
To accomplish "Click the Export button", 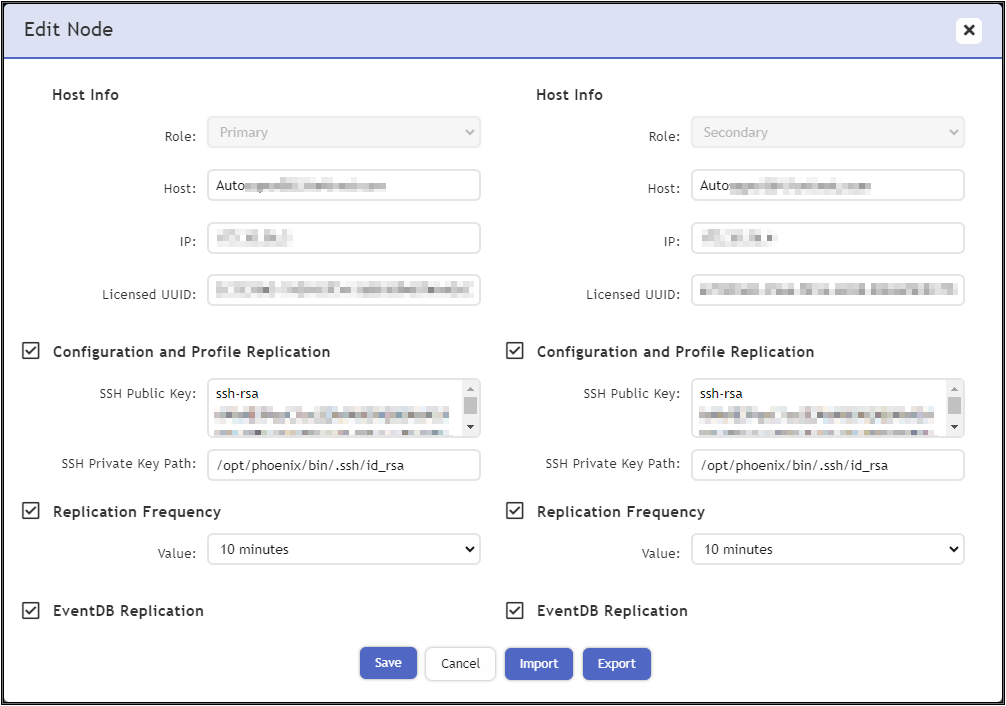I will click(x=617, y=664).
